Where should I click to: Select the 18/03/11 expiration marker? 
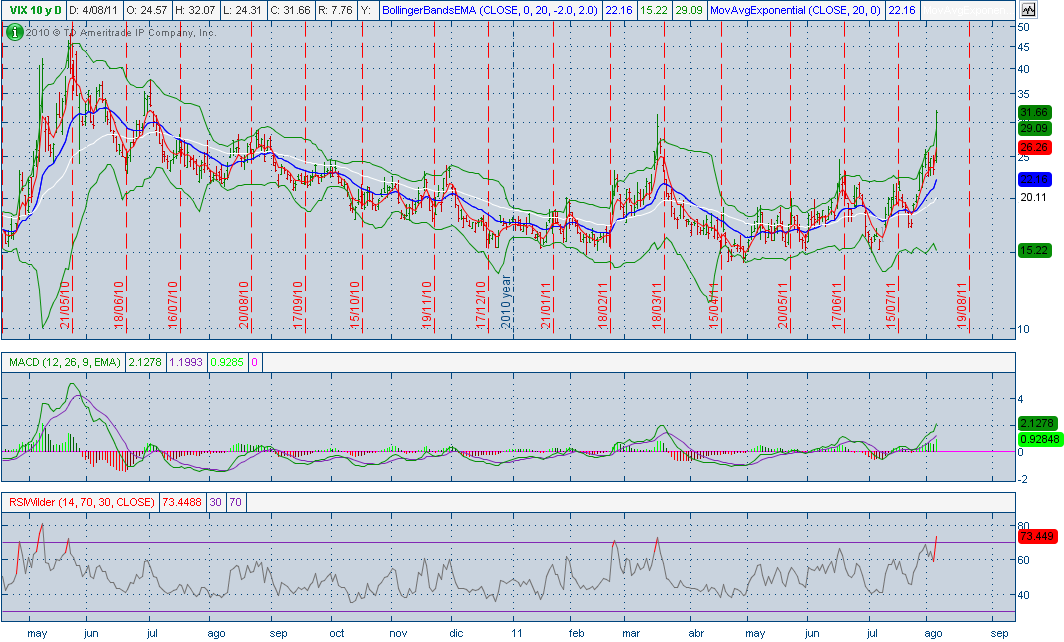coord(658,305)
